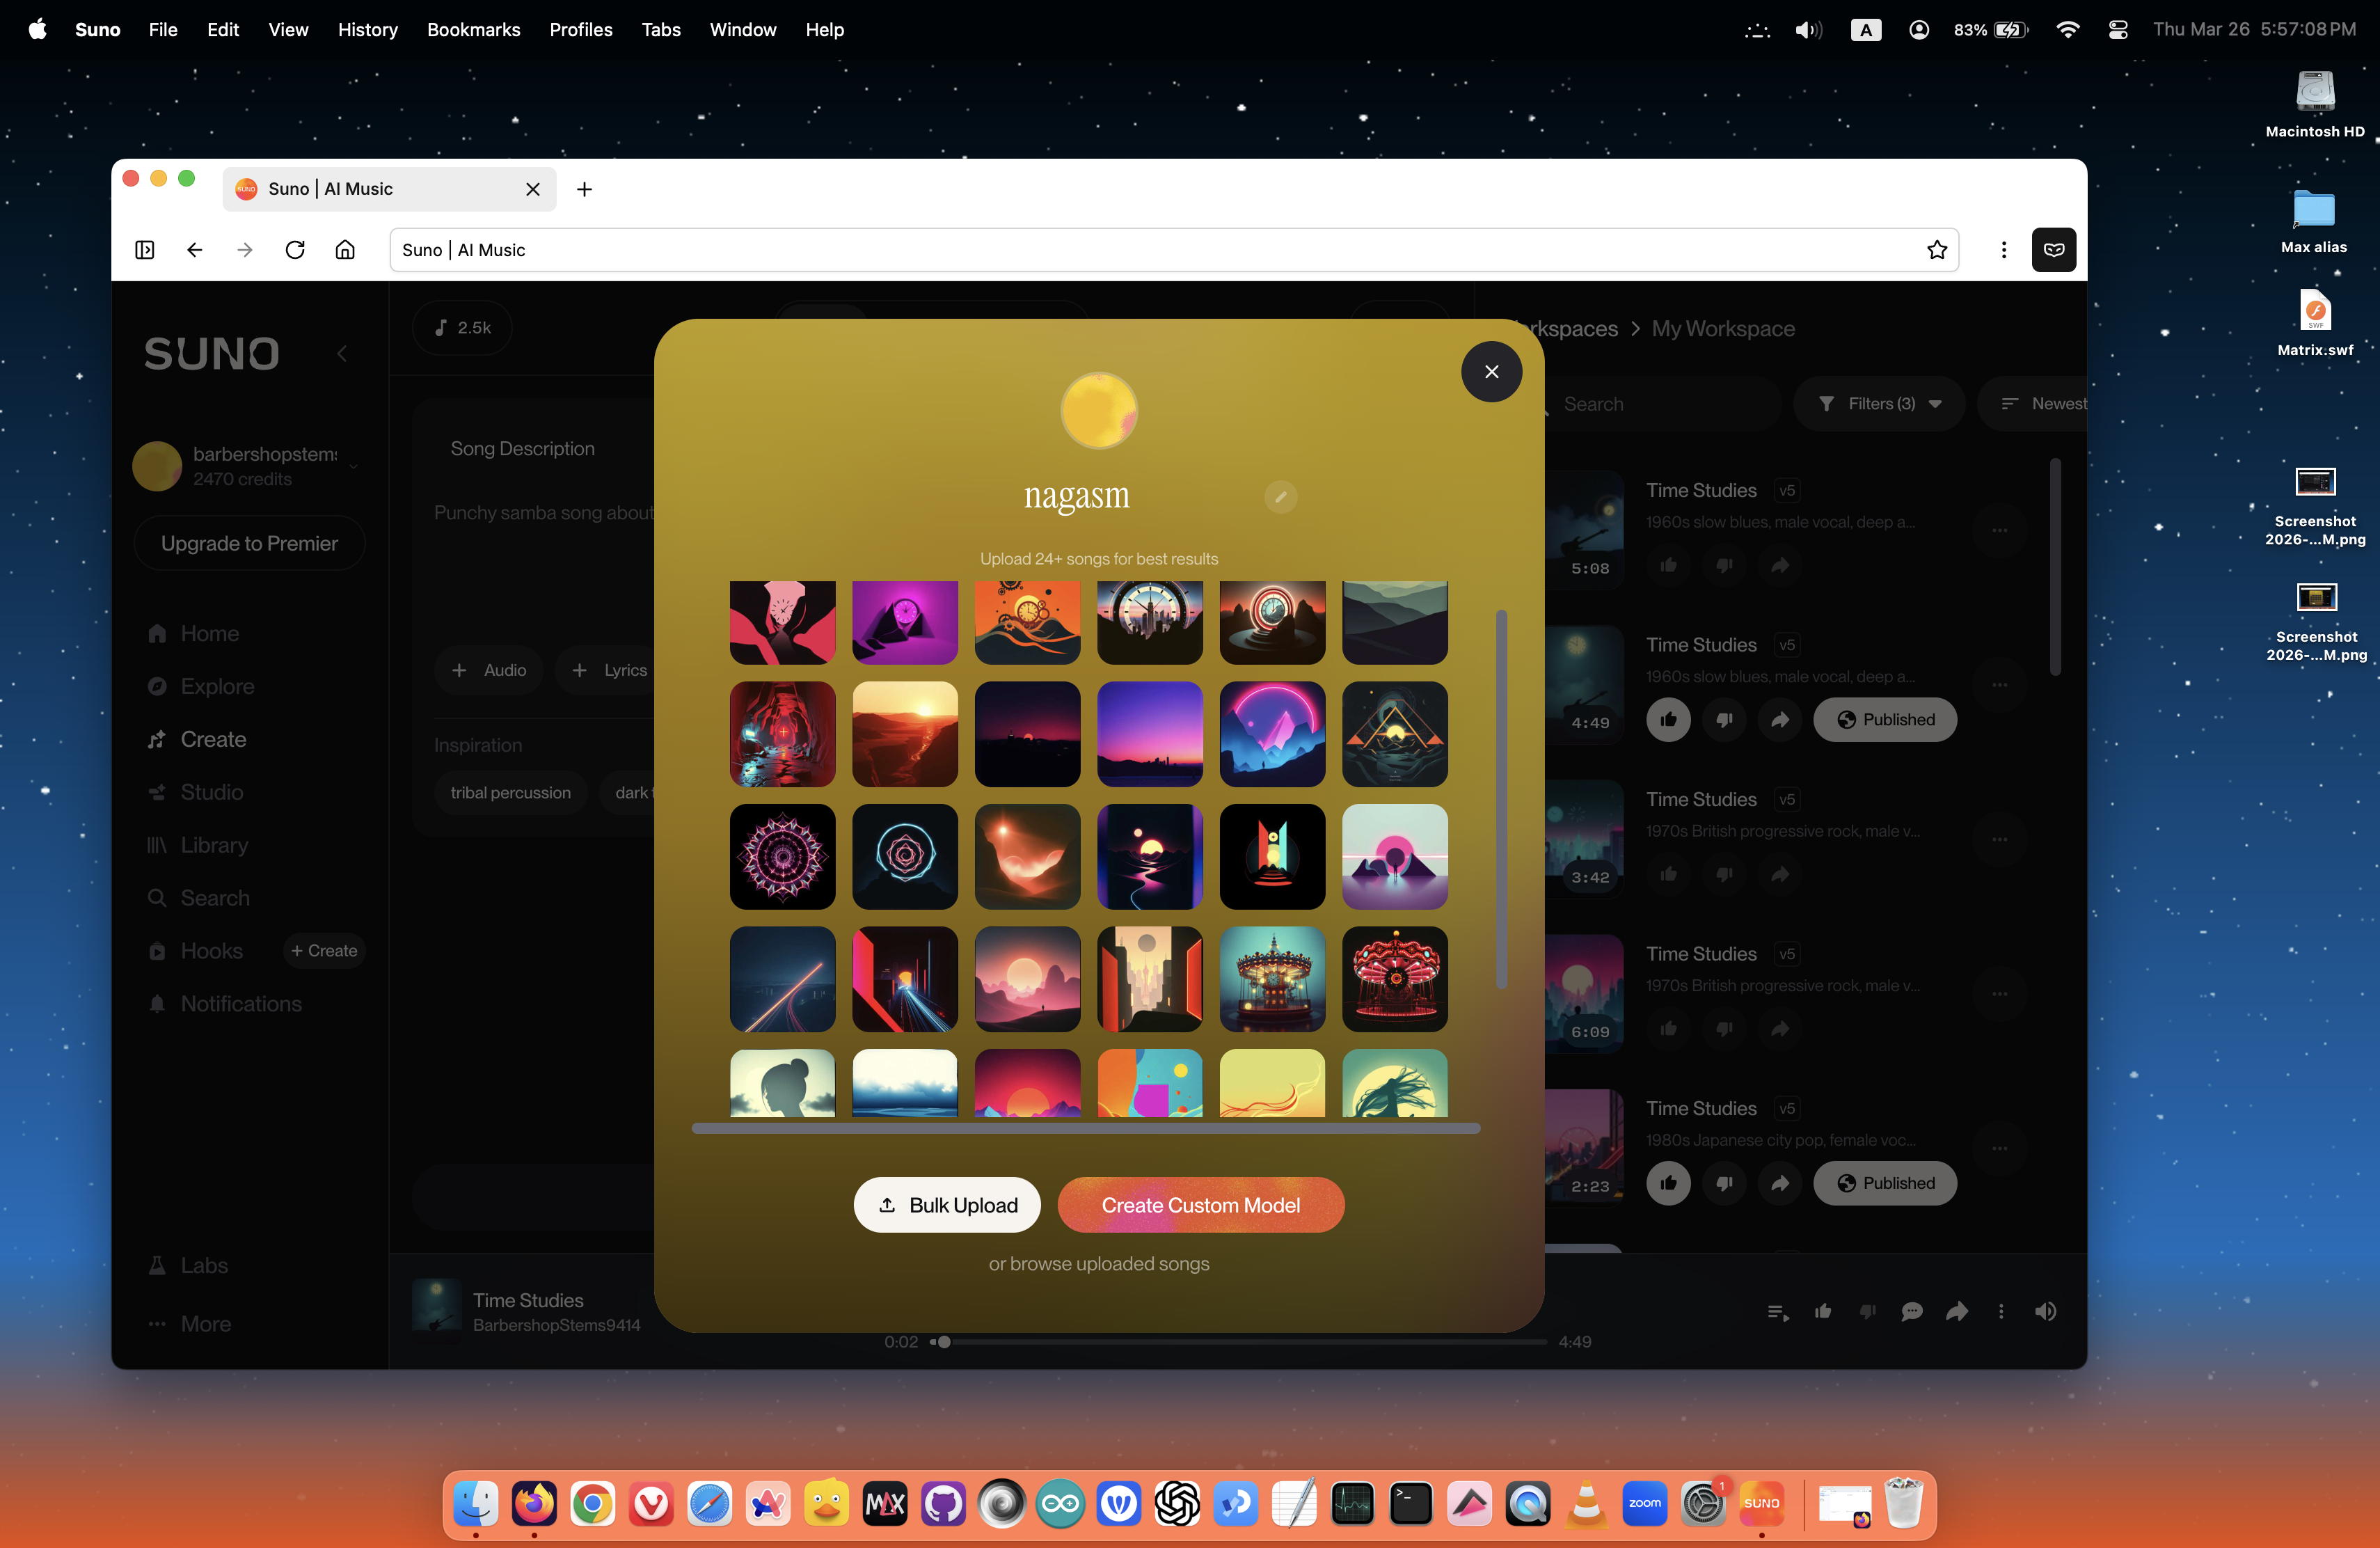2380x1548 pixels.
Task: Click the queue playlist icon in player
Action: [1778, 1311]
